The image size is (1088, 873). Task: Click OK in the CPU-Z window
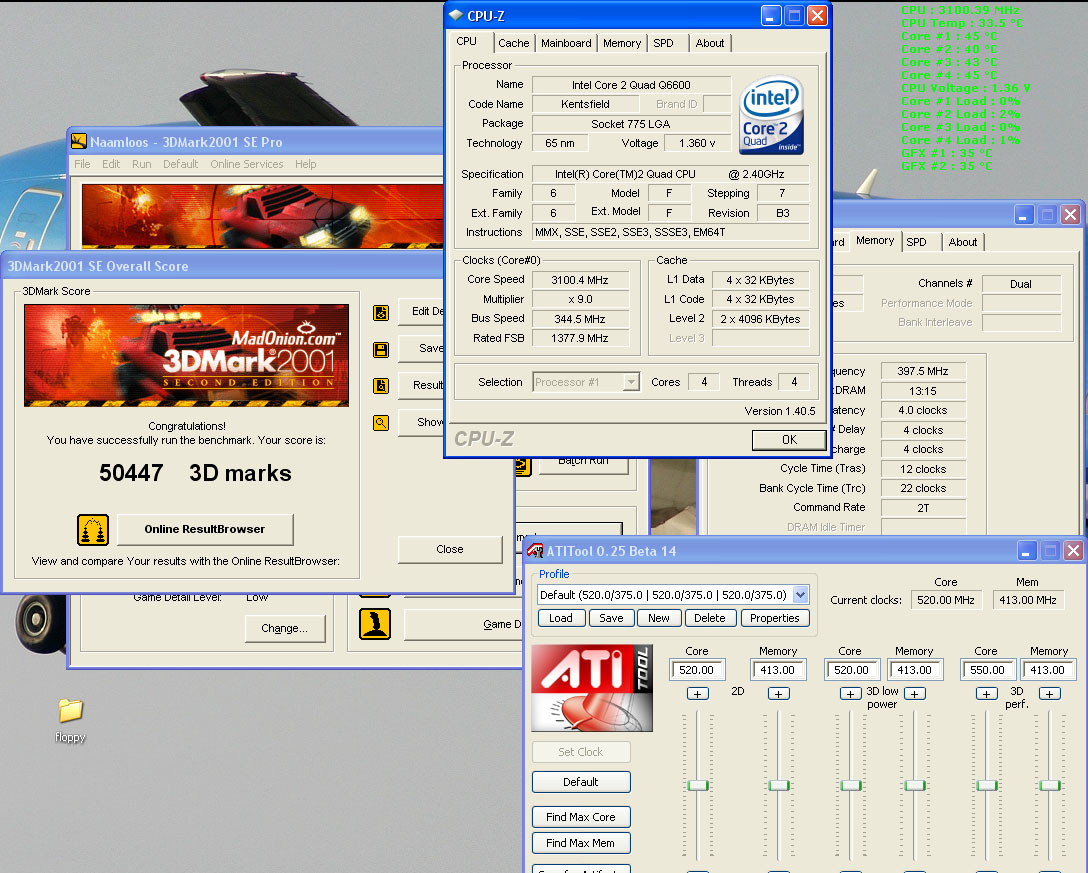[789, 440]
